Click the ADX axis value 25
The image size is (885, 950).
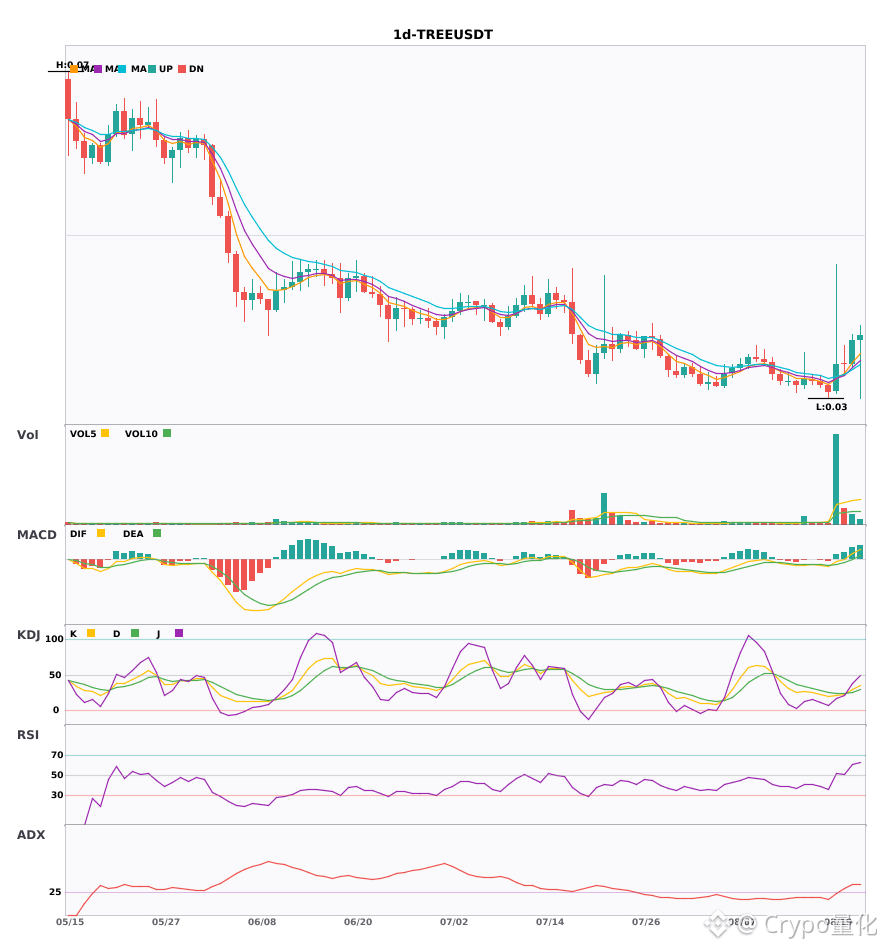coord(55,892)
